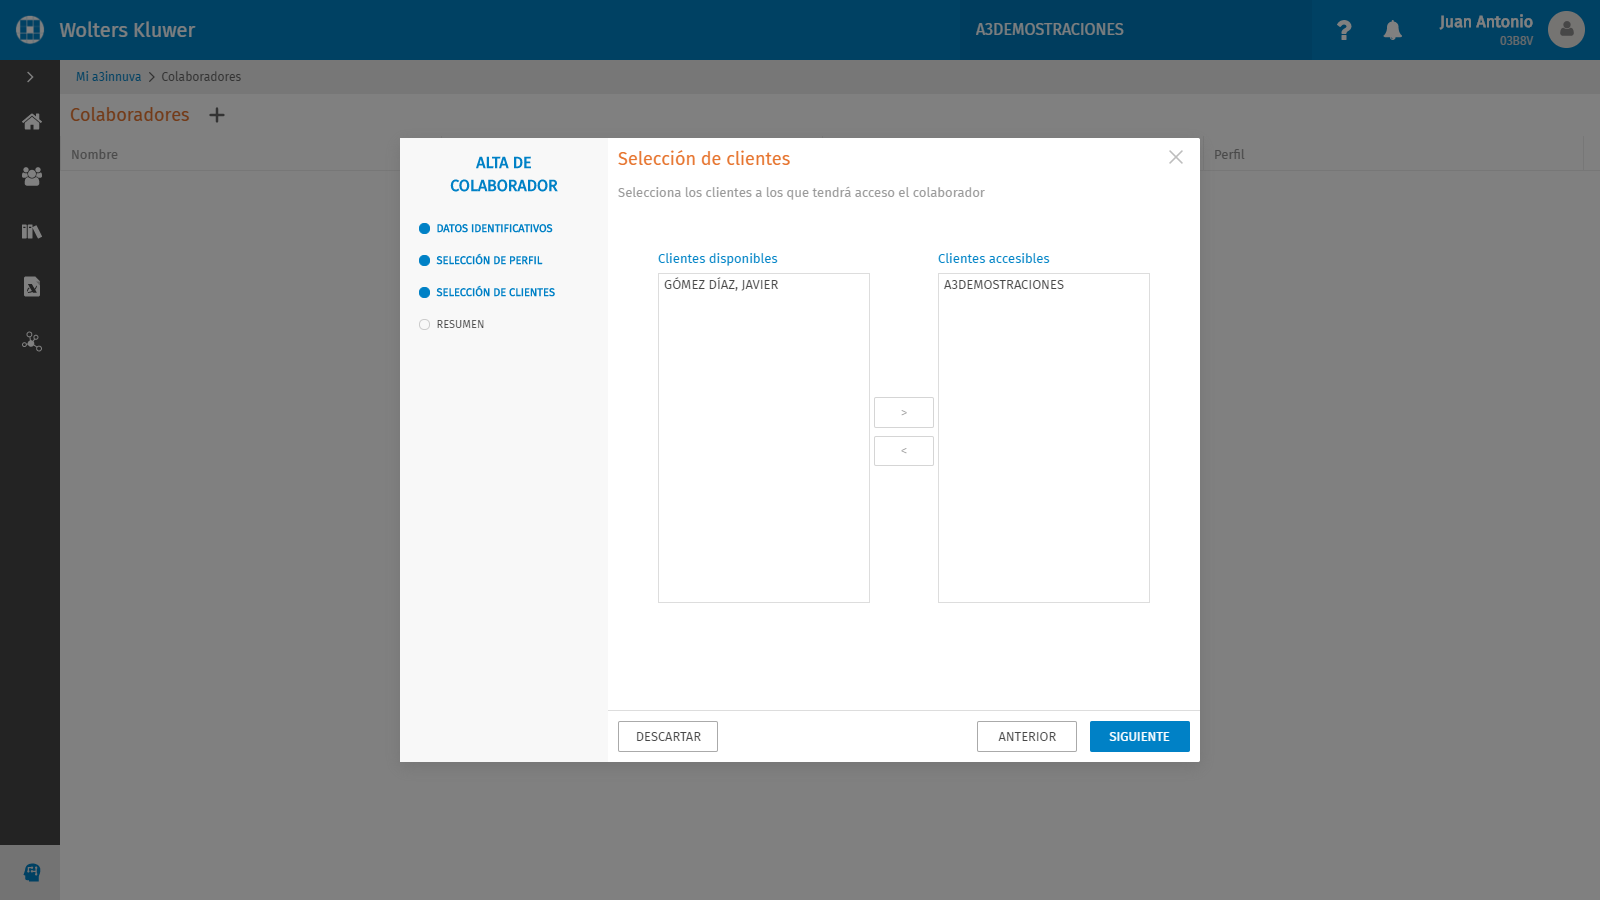Image resolution: width=1600 pixels, height=900 pixels.
Task: Open the document sidebar icon
Action: pos(32,287)
